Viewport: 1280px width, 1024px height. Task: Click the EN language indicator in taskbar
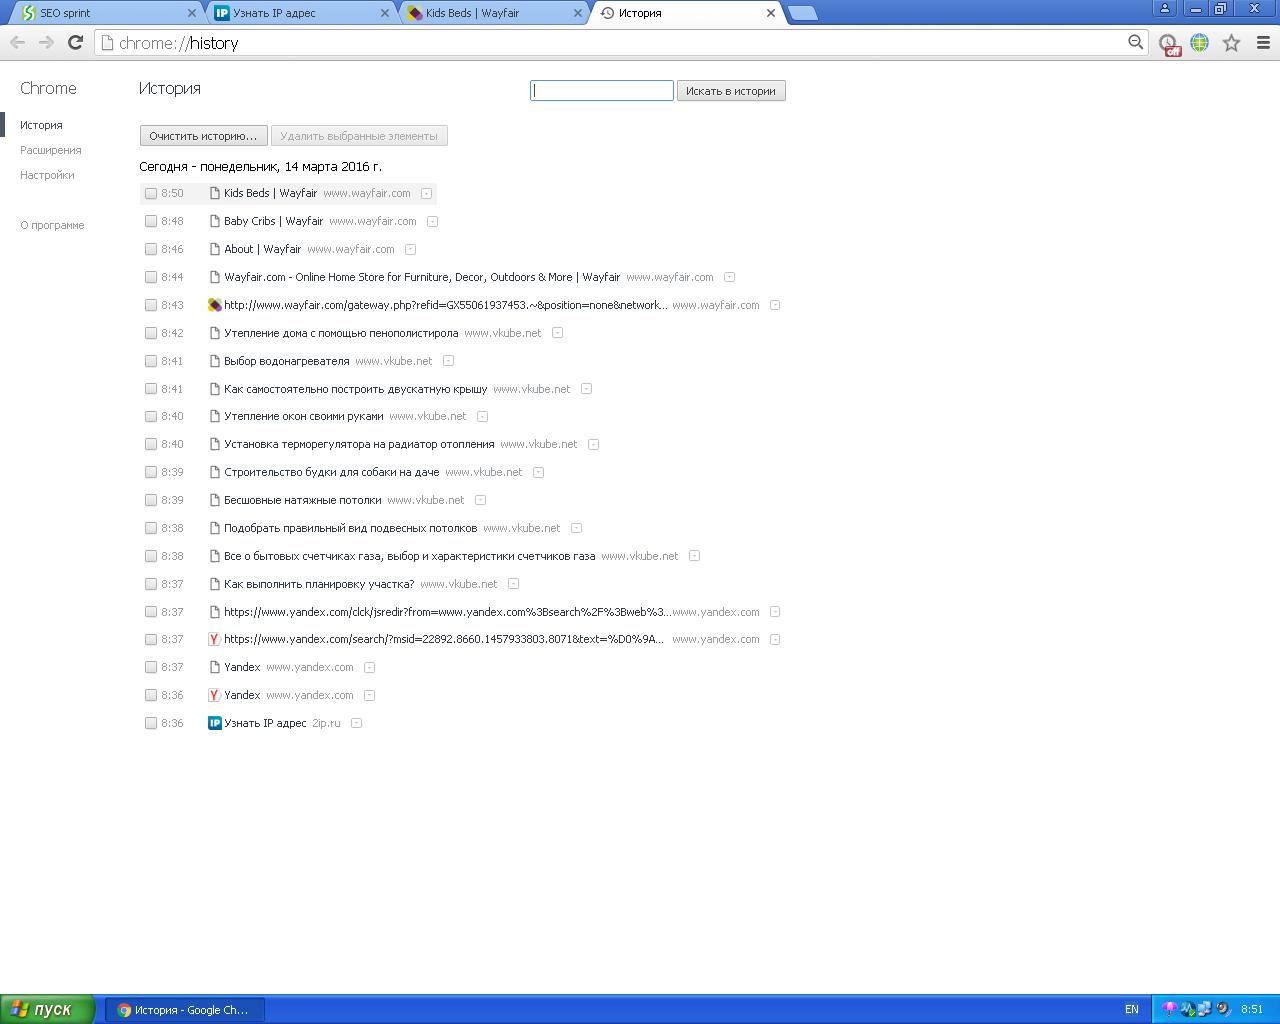tap(1132, 1010)
